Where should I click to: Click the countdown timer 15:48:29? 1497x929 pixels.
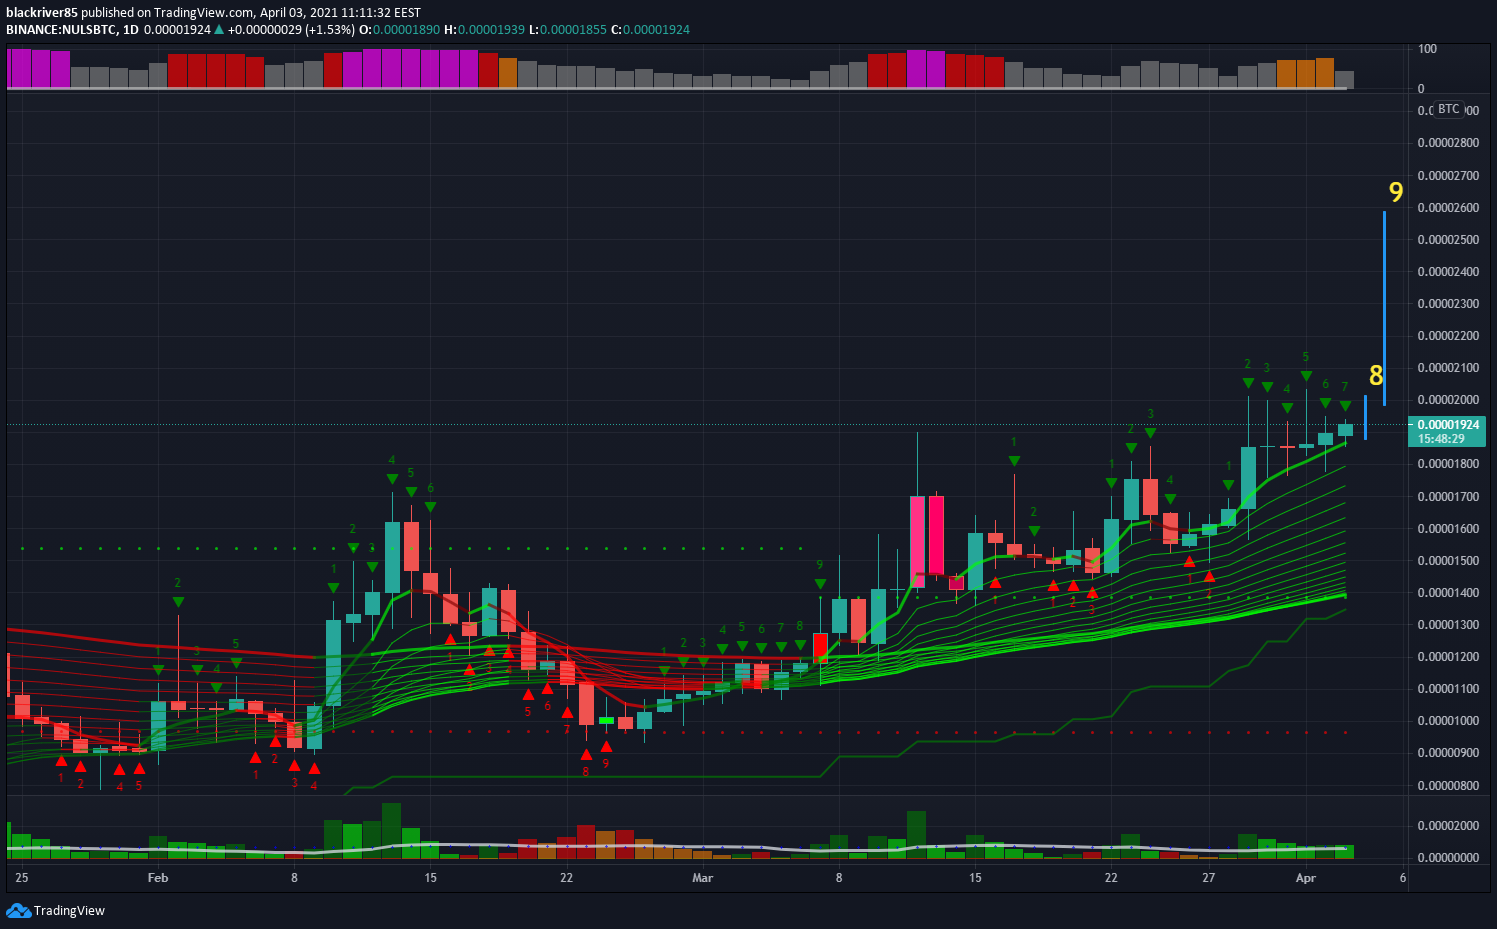(x=1441, y=439)
